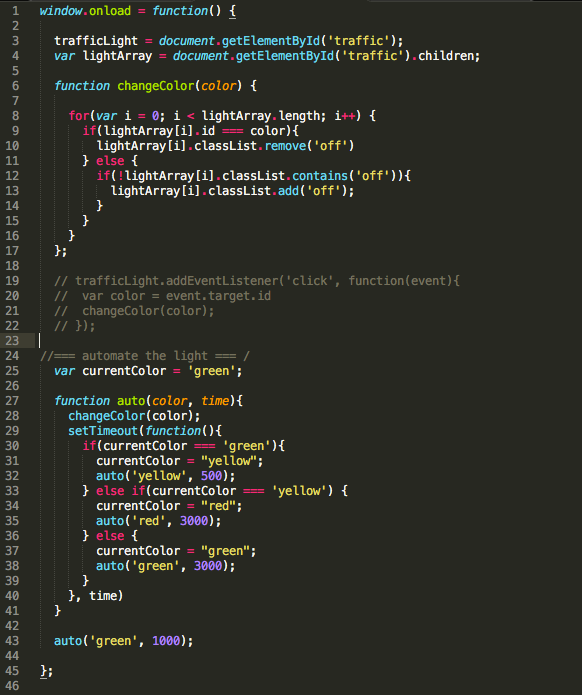Click 'else' keyword on line 36
Image resolution: width=582 pixels, height=695 pixels.
click(x=110, y=536)
